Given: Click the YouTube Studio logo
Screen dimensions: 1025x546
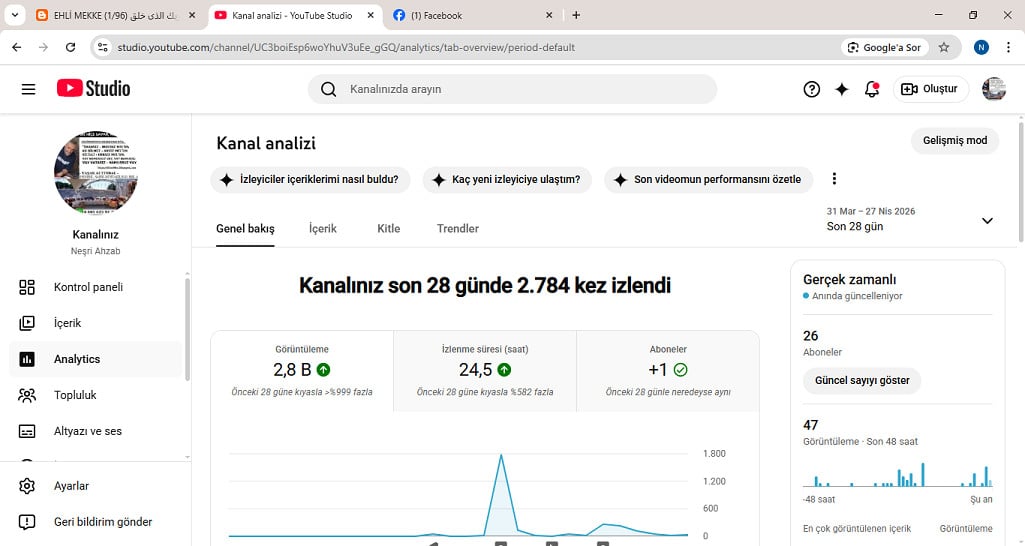Looking at the screenshot, I should [93, 88].
